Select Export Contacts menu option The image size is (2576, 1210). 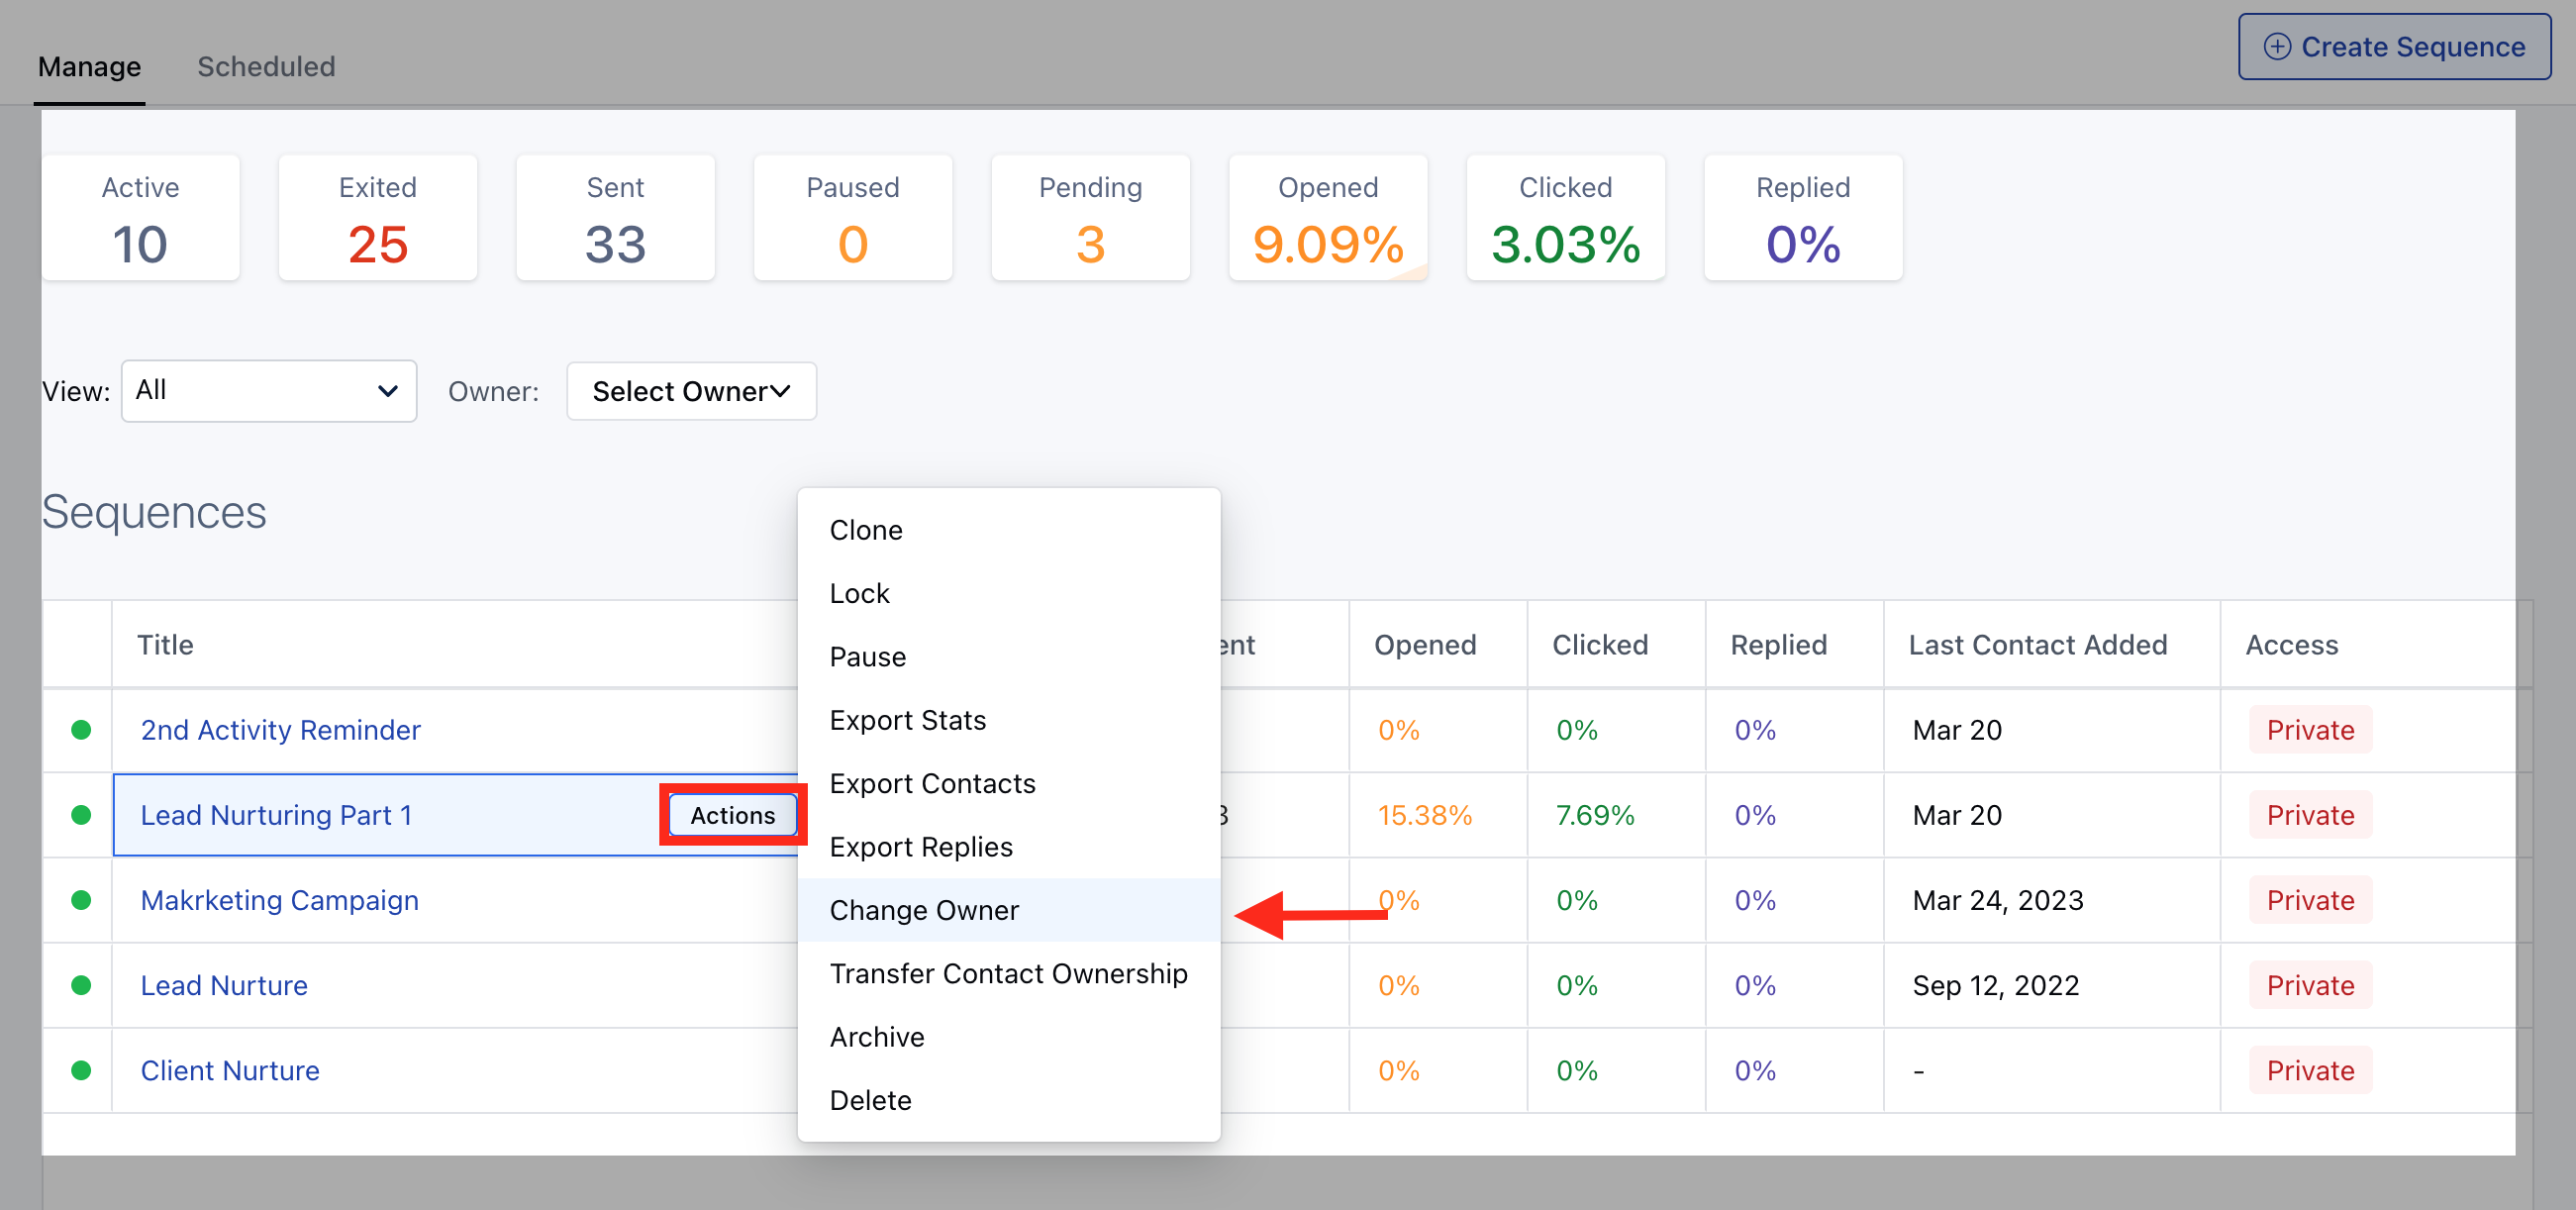point(1008,784)
